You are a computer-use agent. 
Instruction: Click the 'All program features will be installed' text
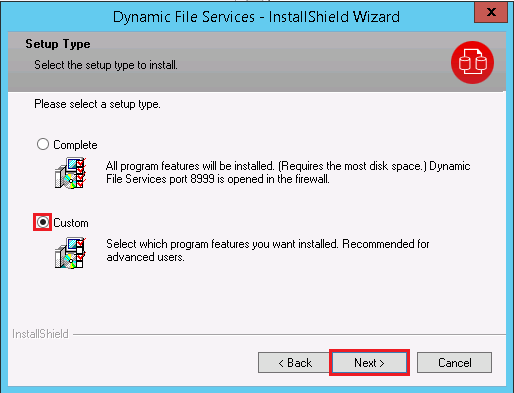coord(189,166)
